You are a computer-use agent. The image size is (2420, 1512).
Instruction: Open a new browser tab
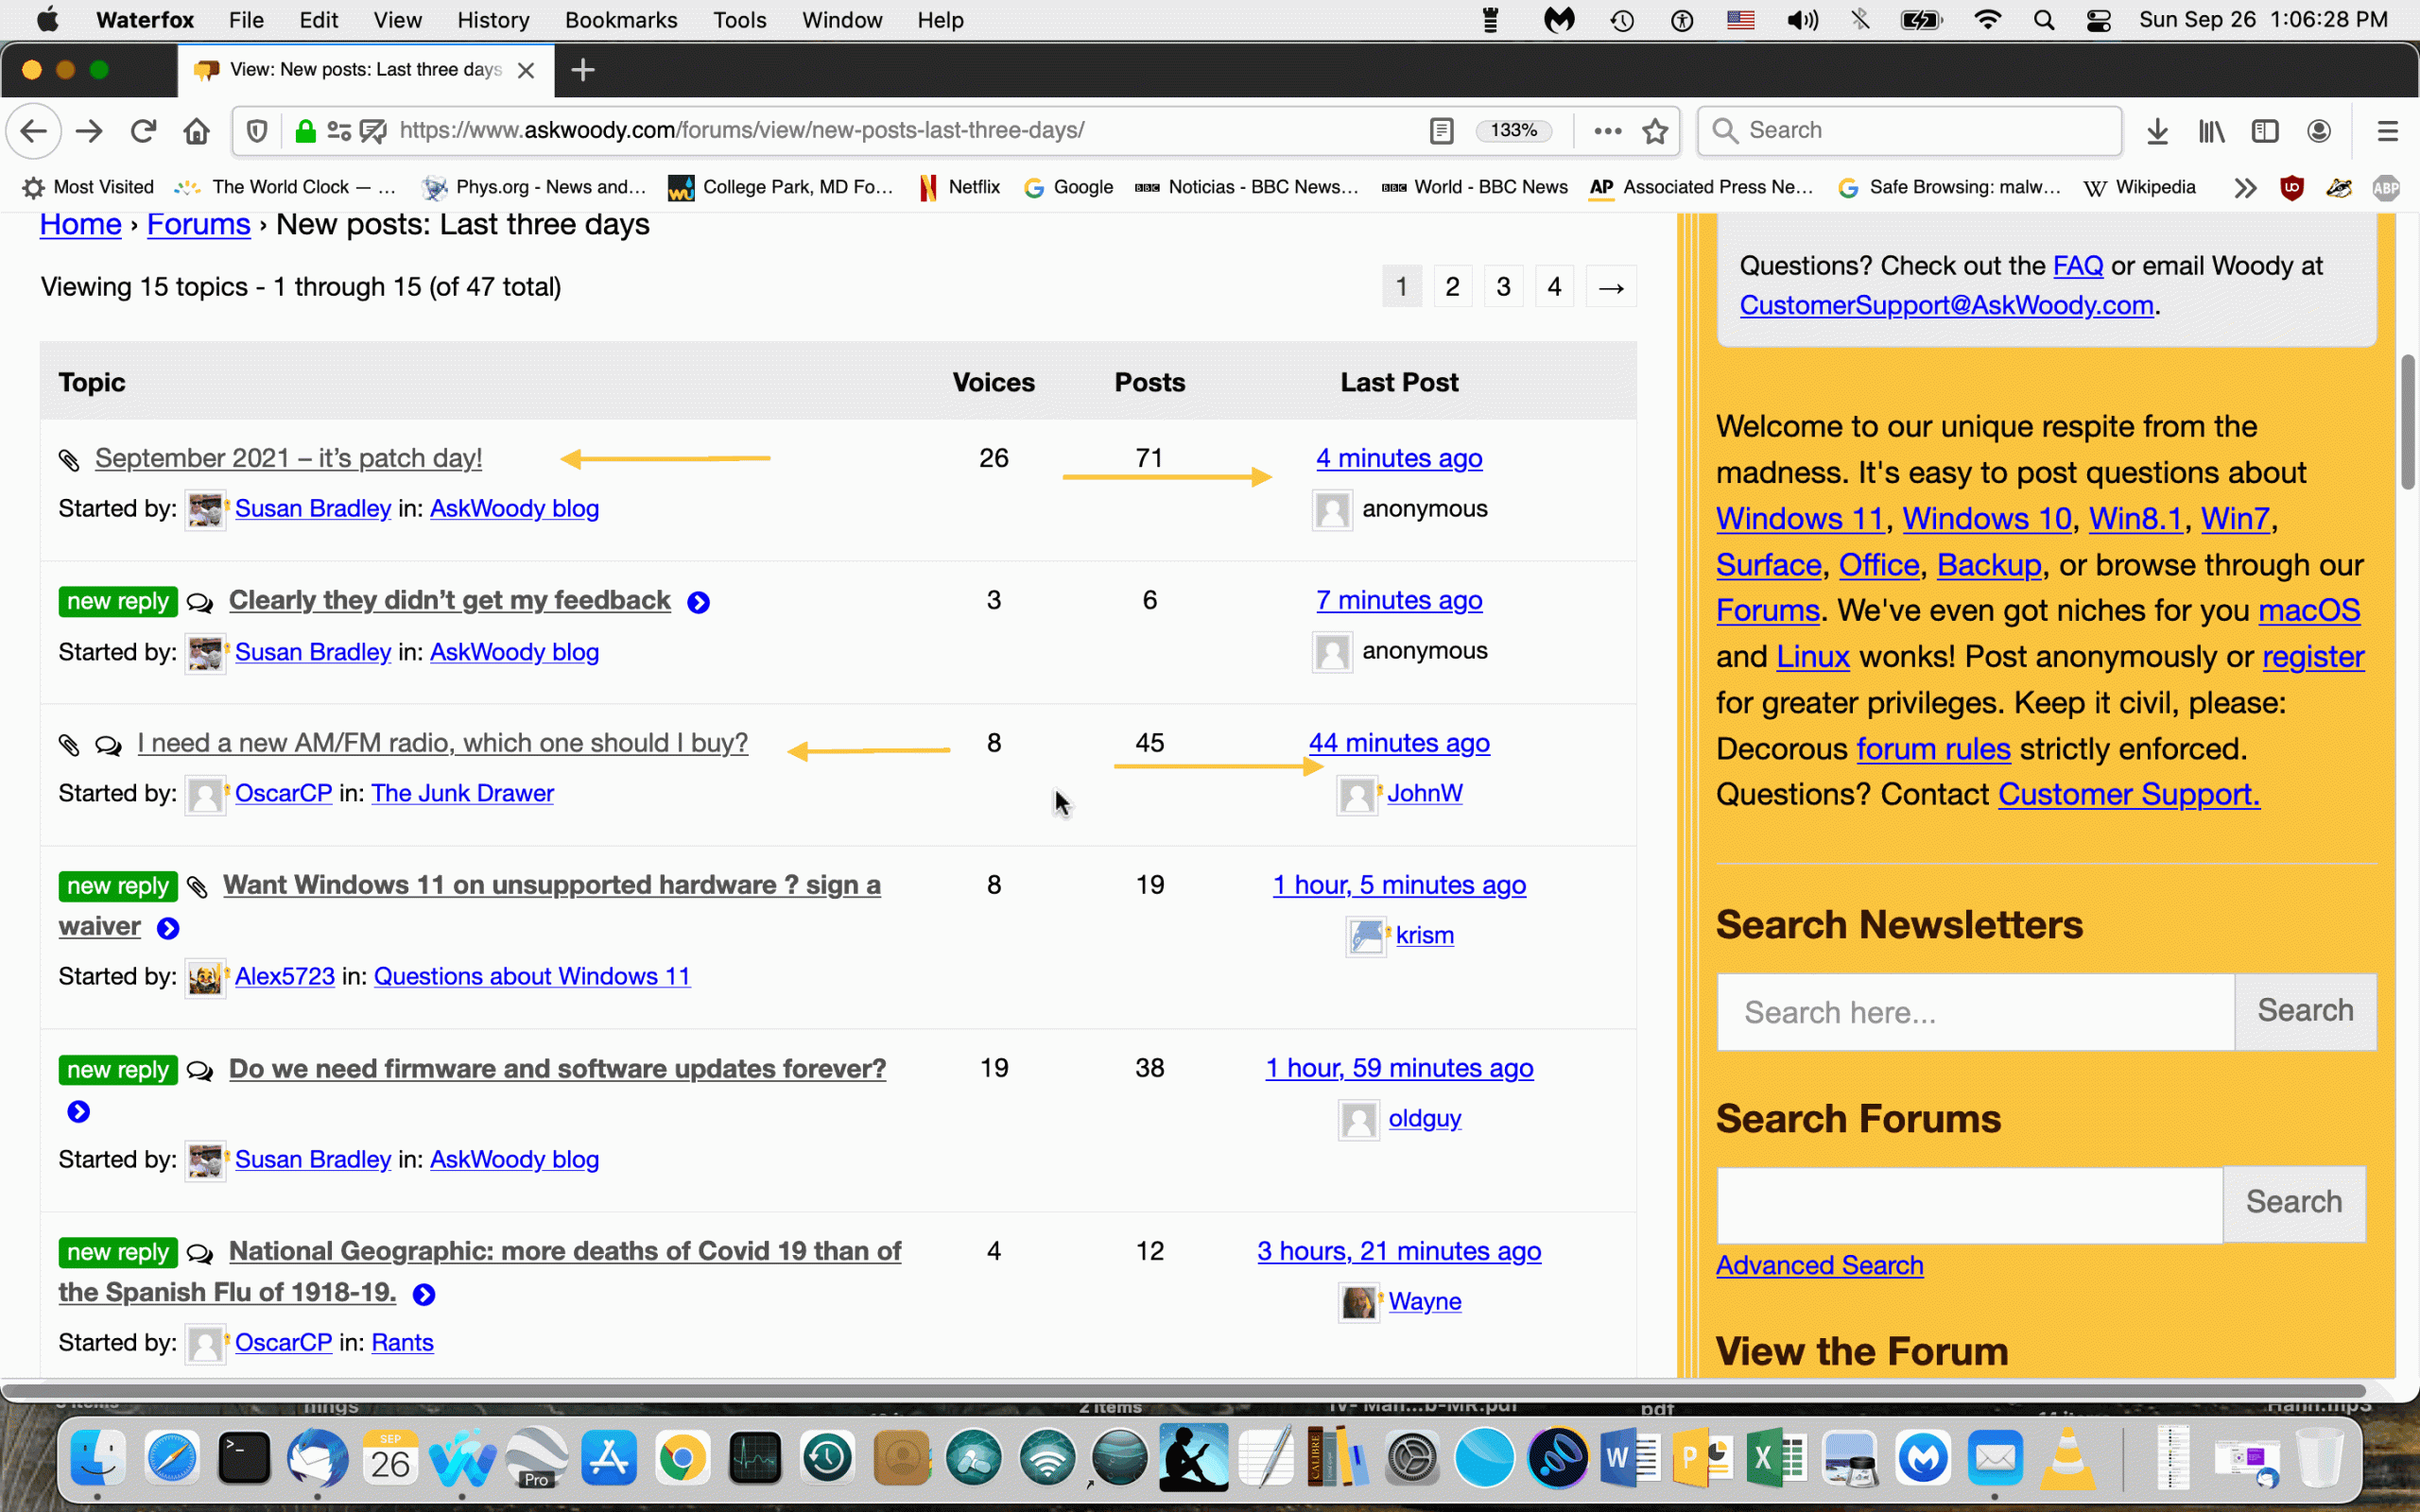pos(583,70)
